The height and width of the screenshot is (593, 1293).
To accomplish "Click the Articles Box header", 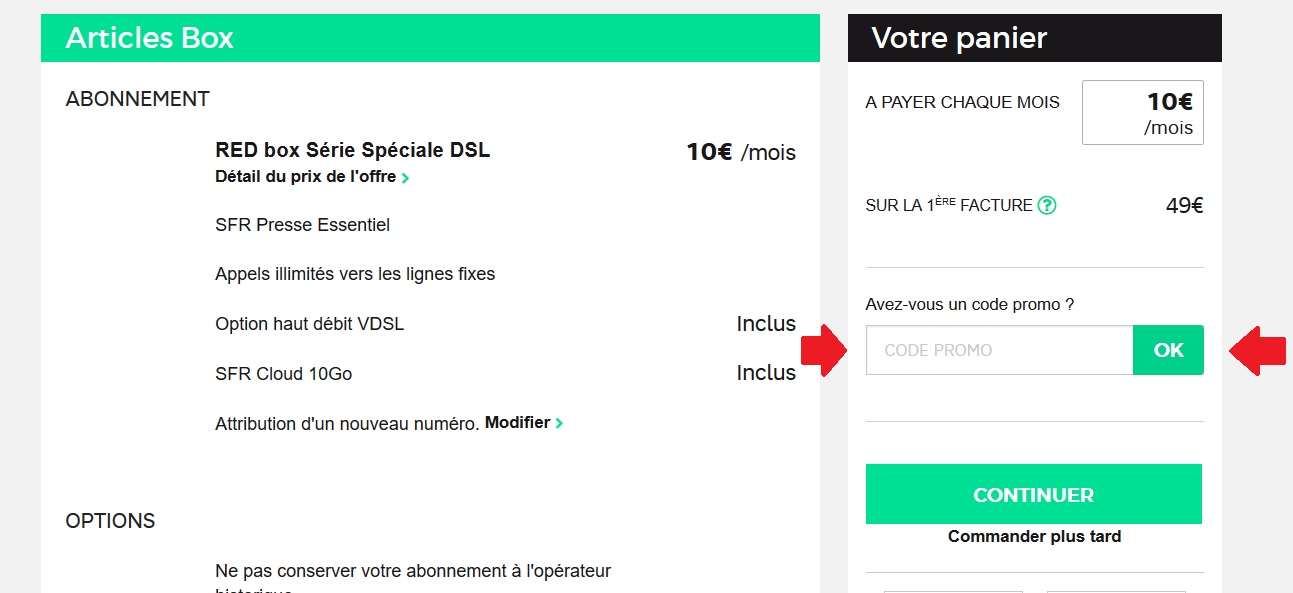I will tap(150, 38).
